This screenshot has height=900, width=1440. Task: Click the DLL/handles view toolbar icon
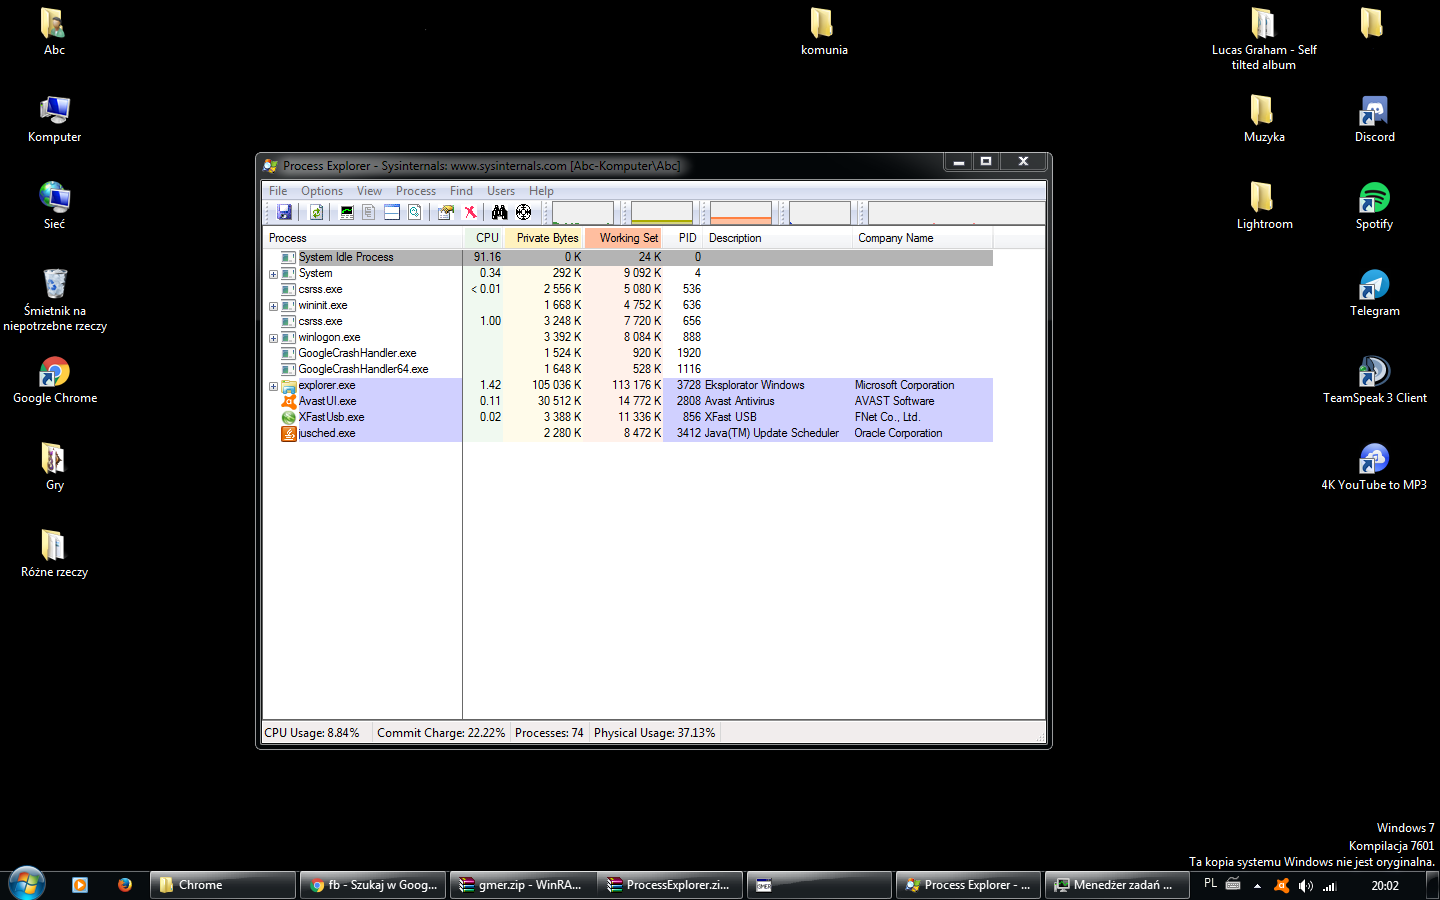(415, 212)
